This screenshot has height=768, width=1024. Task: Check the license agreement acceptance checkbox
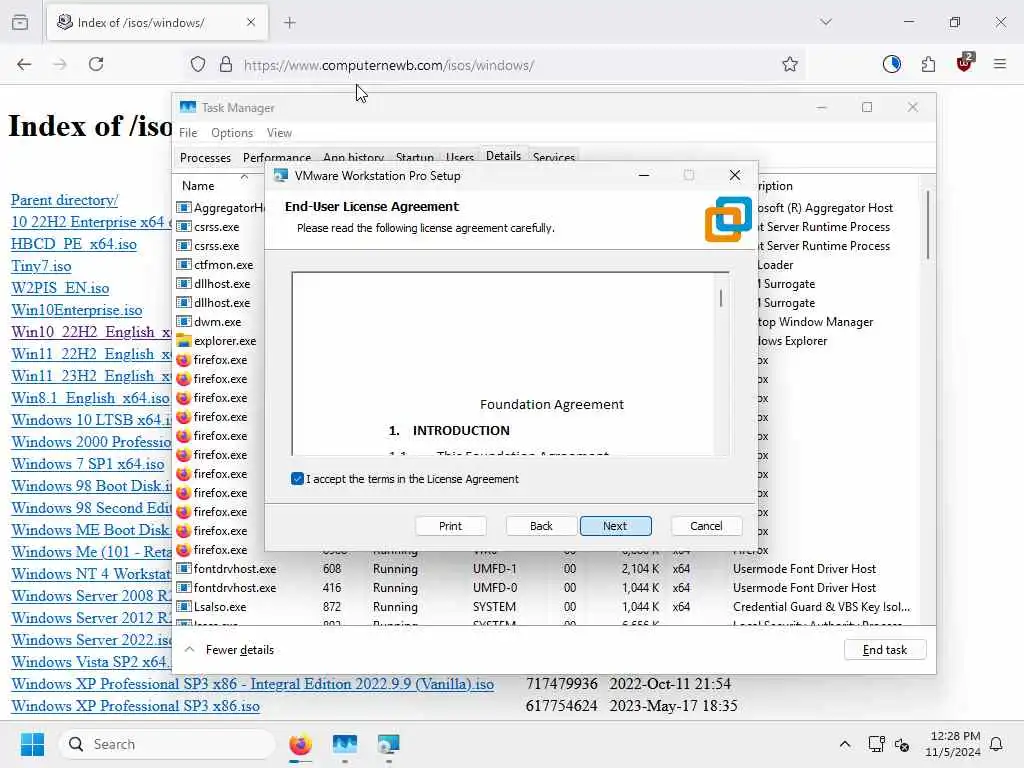pos(297,479)
